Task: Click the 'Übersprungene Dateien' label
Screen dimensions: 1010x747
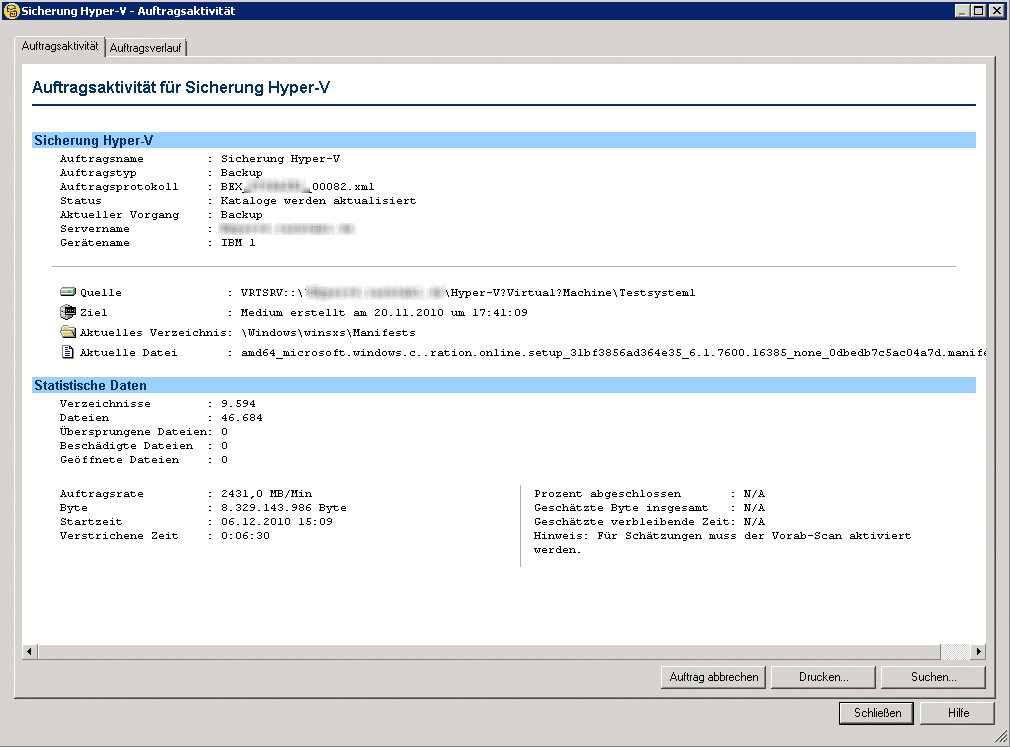Action: point(133,431)
